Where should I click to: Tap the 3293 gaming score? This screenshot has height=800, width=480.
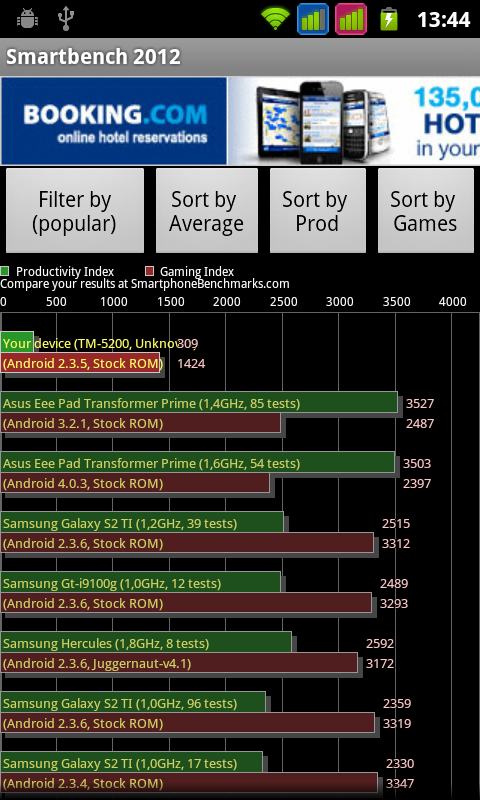click(394, 604)
